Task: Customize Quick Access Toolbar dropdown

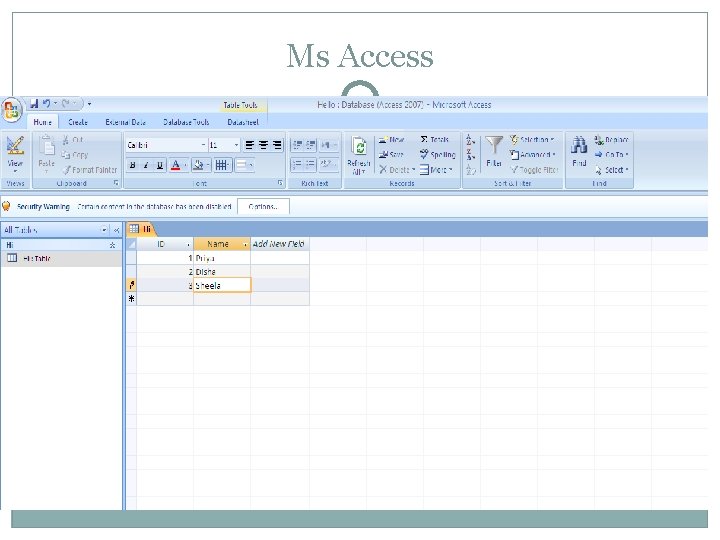Action: tap(90, 104)
